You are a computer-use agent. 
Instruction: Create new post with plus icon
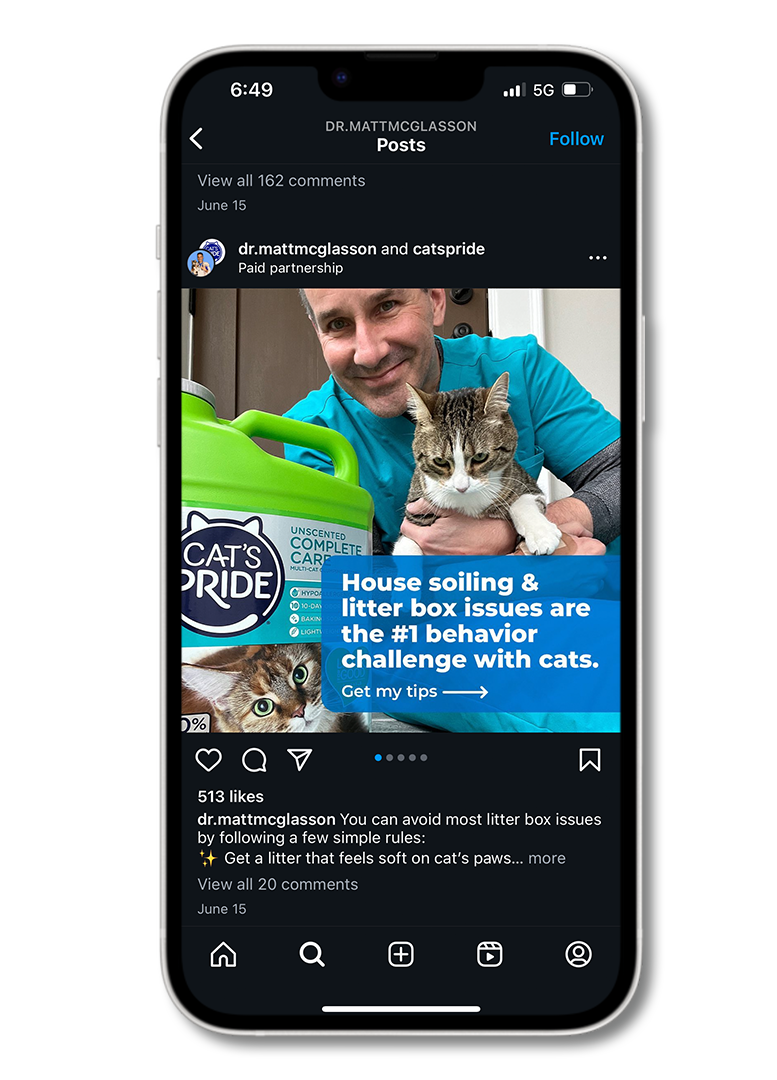point(401,955)
